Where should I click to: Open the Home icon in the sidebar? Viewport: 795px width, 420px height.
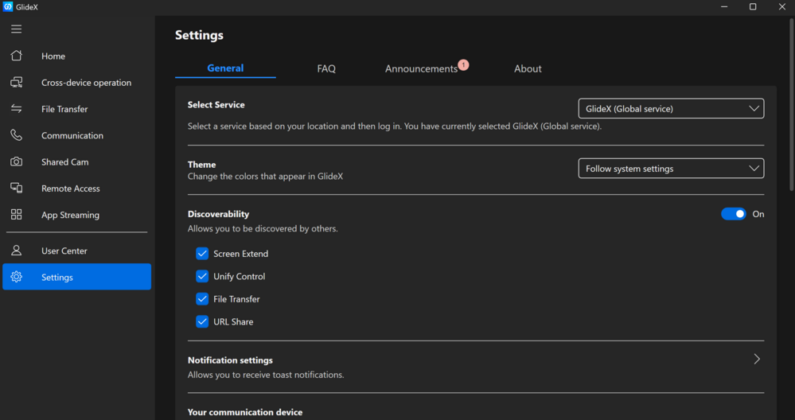tap(16, 56)
